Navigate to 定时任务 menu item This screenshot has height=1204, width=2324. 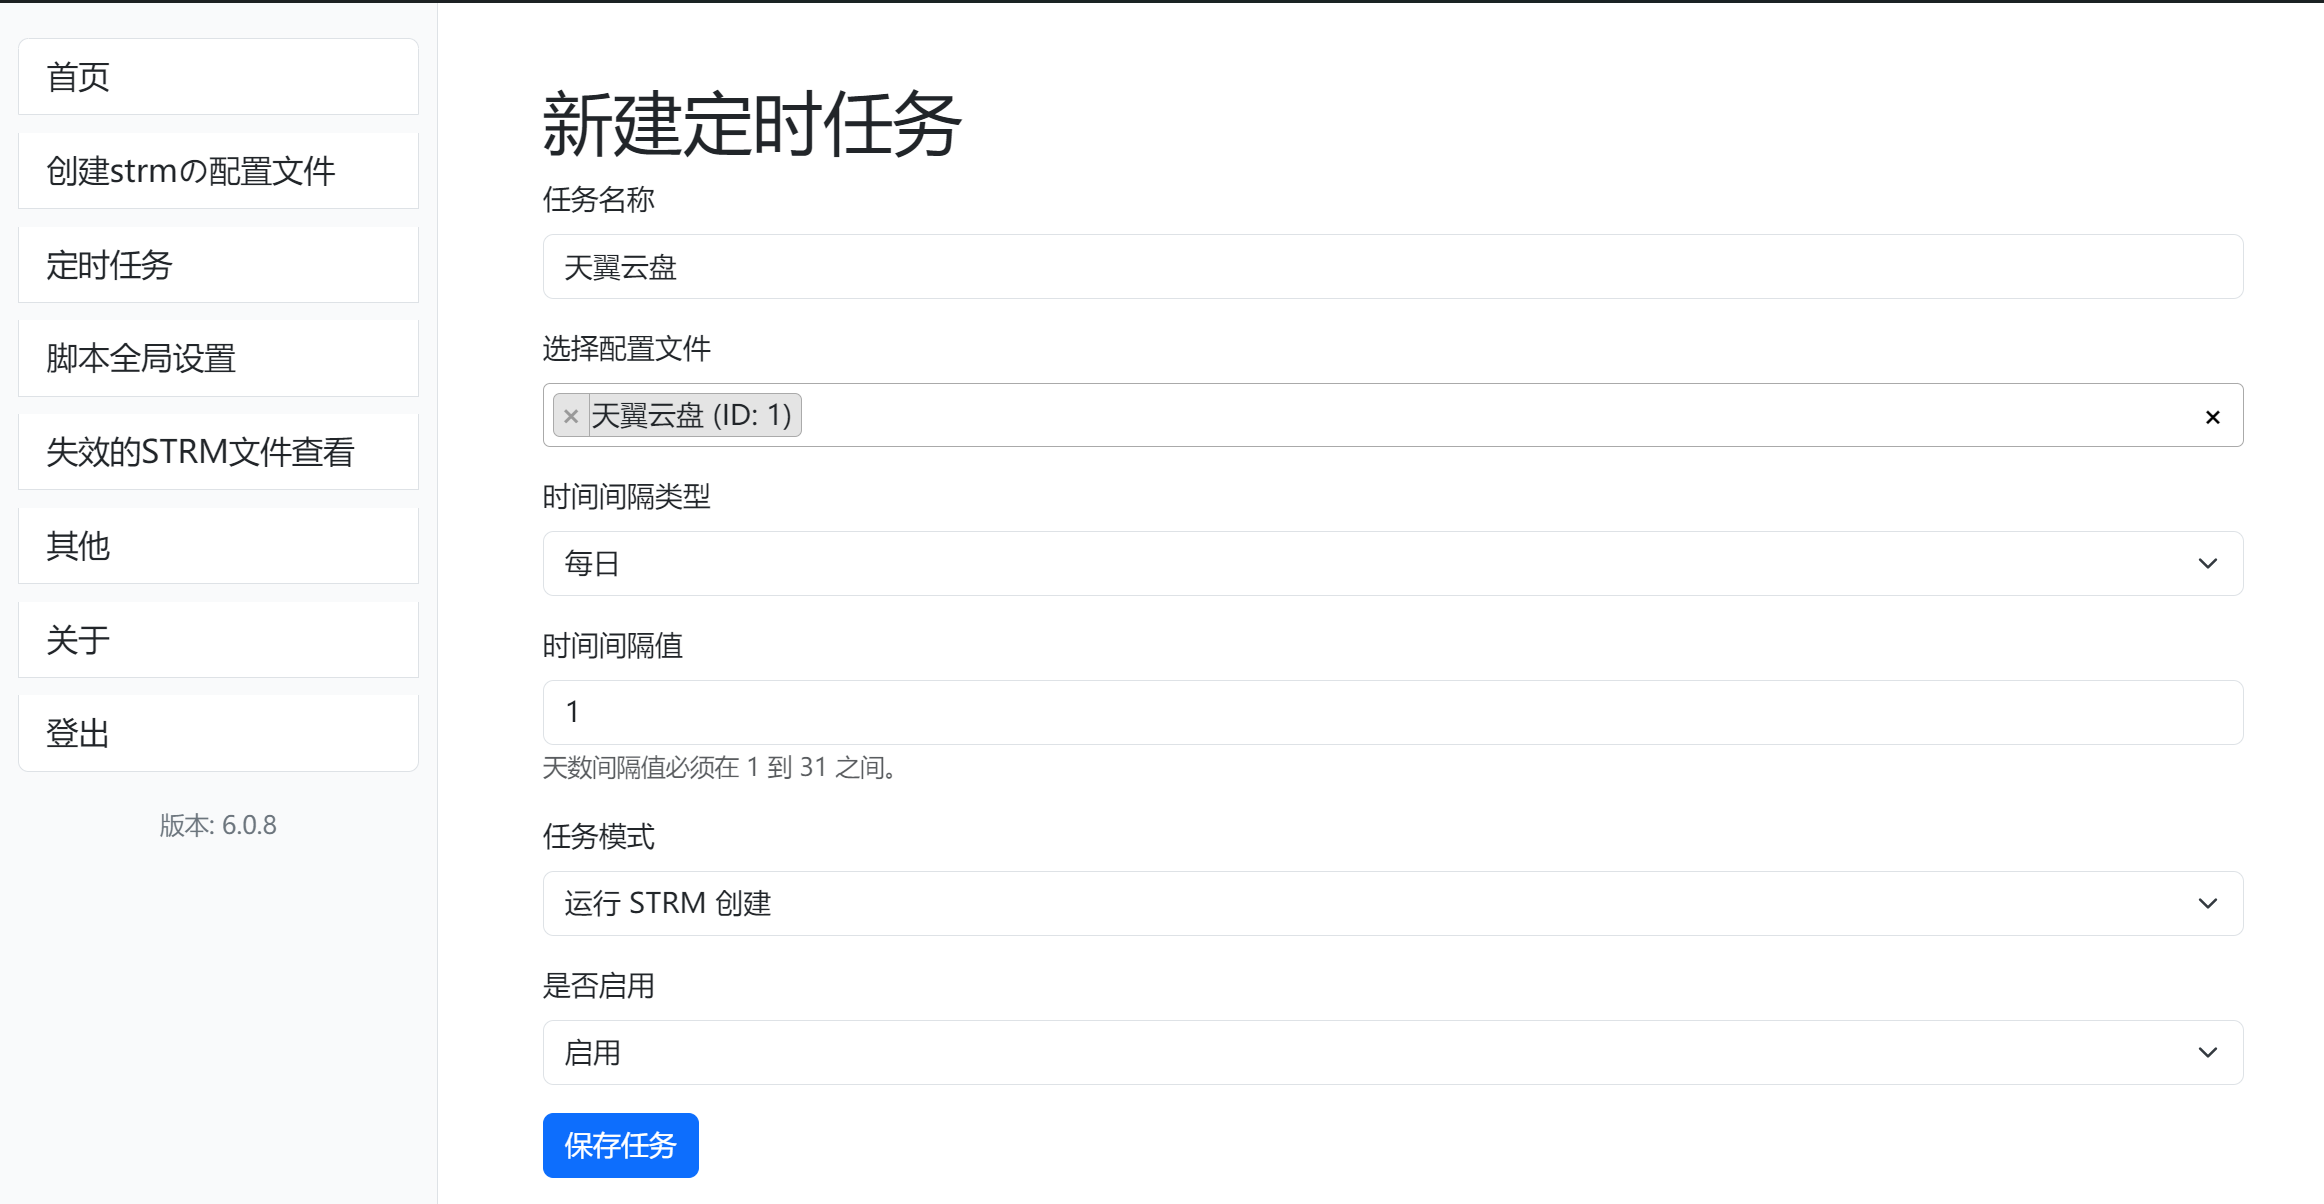tap(218, 265)
